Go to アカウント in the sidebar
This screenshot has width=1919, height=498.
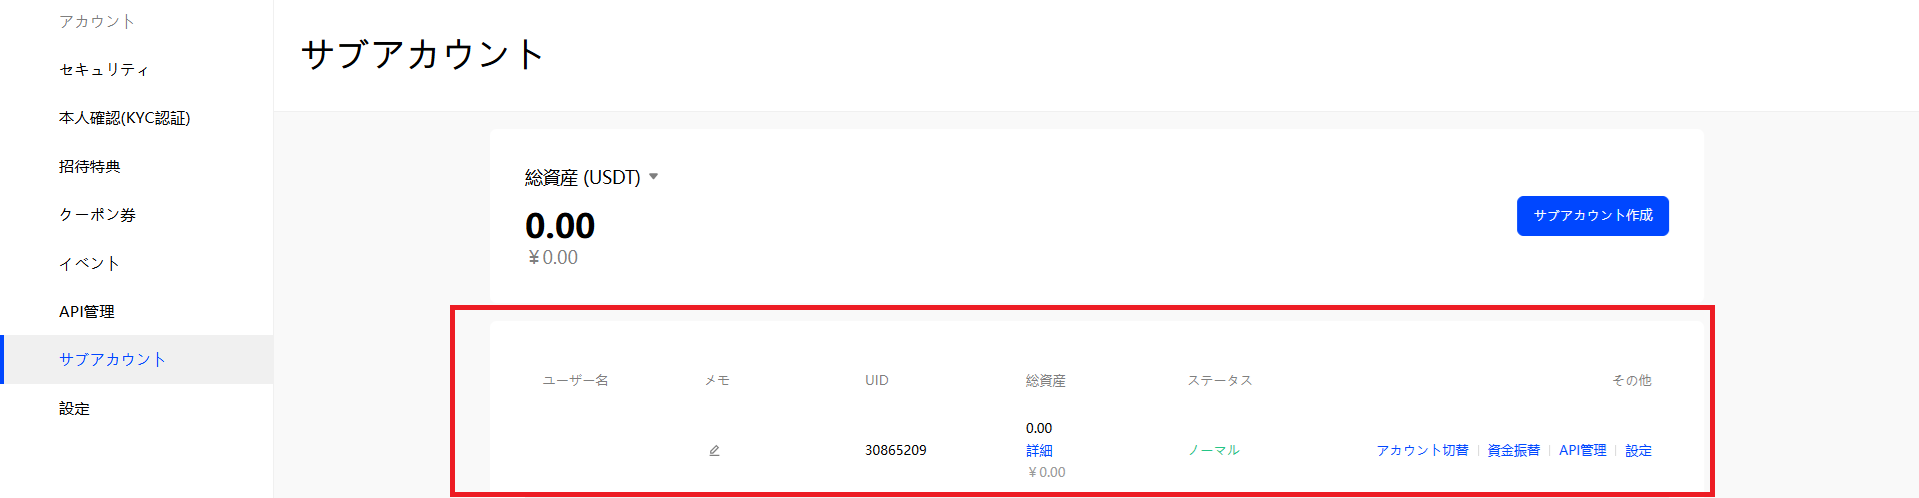pos(96,21)
